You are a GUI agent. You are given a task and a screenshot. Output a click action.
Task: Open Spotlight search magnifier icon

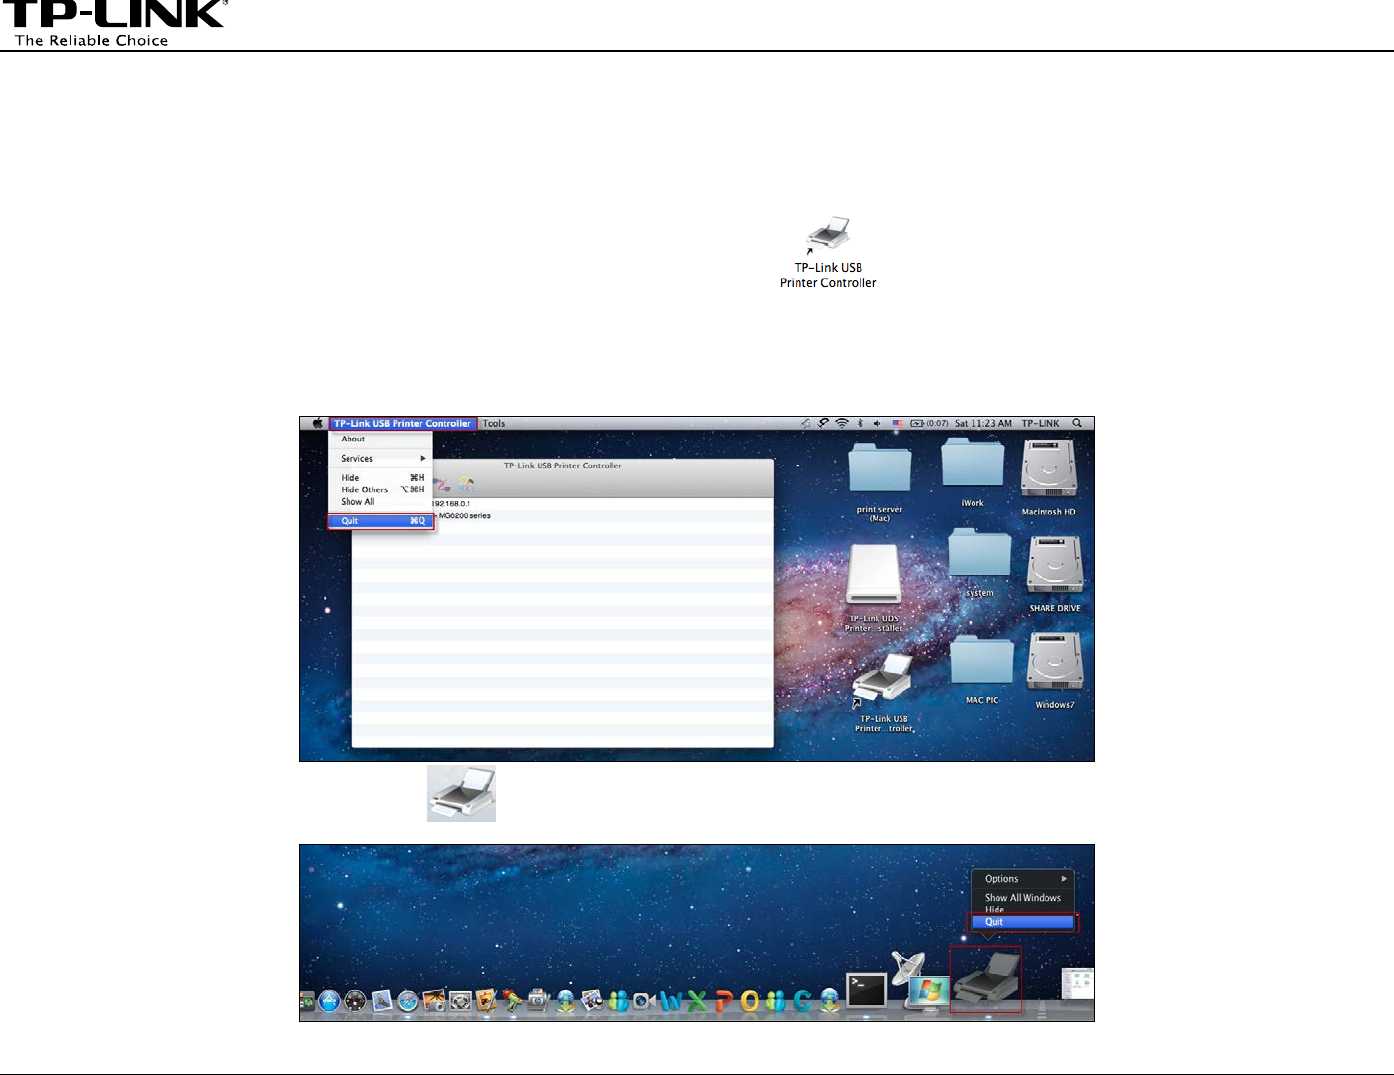(x=1077, y=424)
